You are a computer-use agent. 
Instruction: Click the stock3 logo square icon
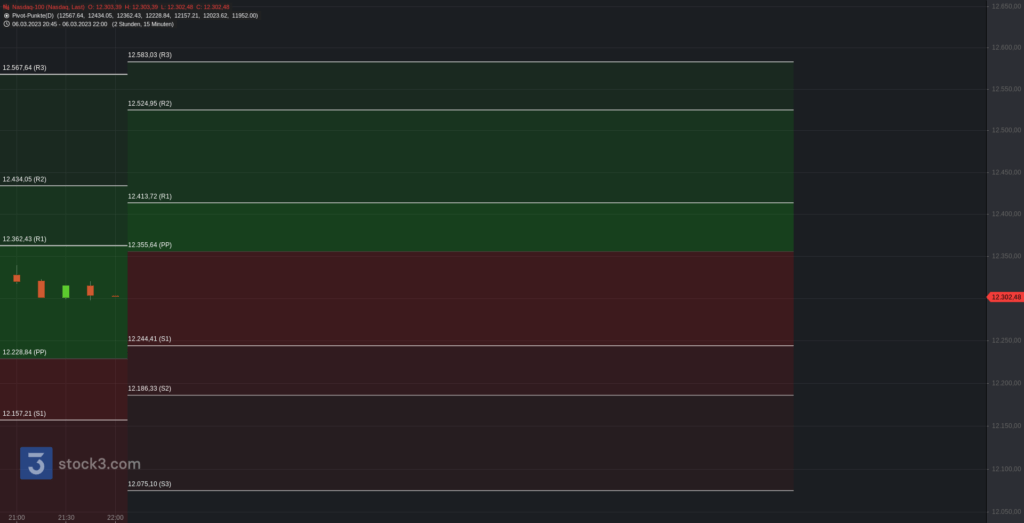coord(36,463)
